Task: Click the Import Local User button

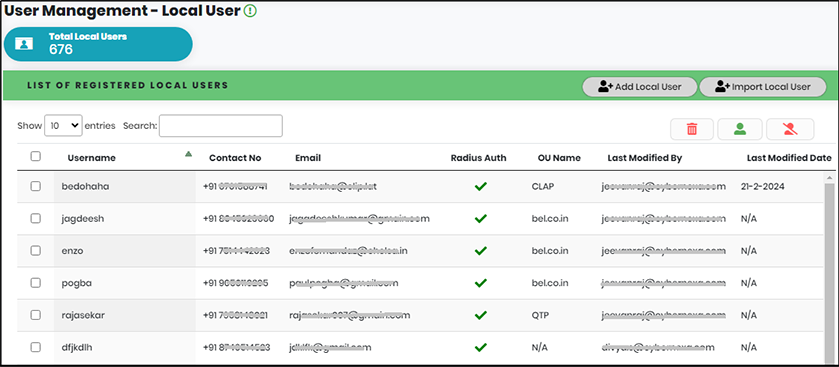Action: click(762, 87)
